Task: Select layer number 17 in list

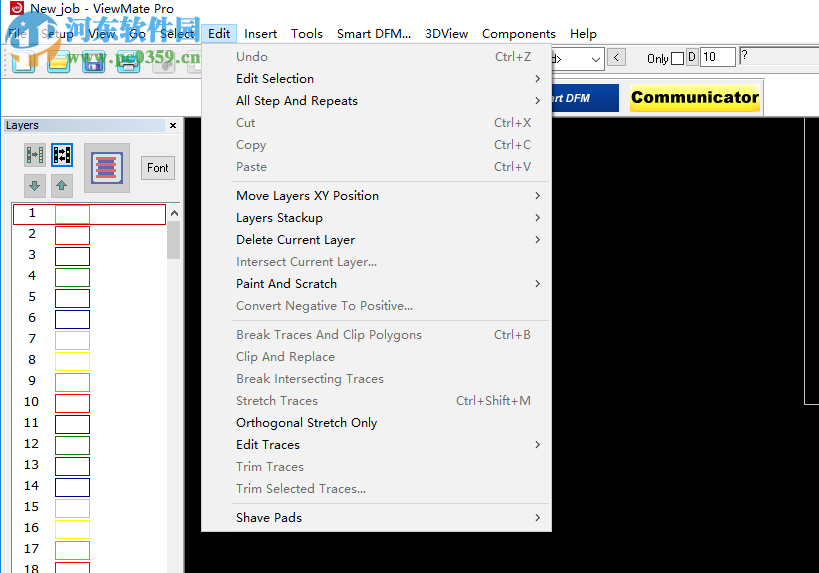Action: pyautogui.click(x=31, y=548)
